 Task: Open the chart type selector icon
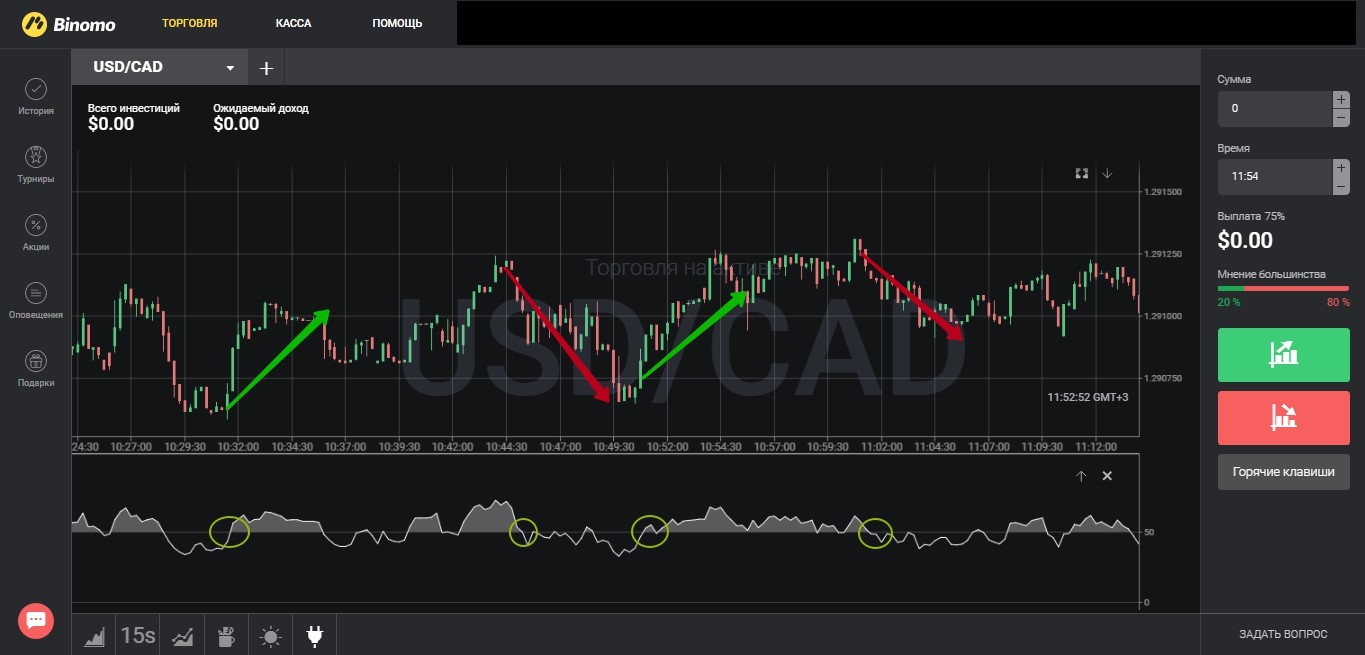pos(95,635)
